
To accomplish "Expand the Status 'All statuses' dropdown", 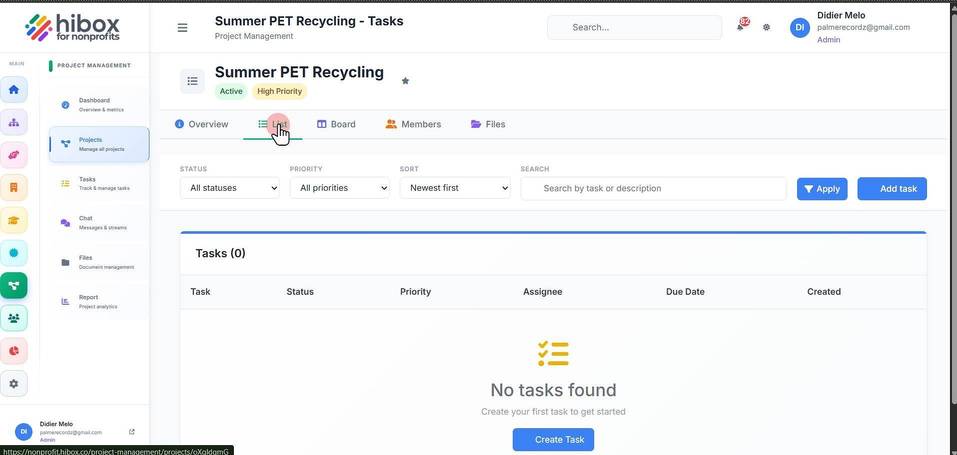I will click(229, 188).
